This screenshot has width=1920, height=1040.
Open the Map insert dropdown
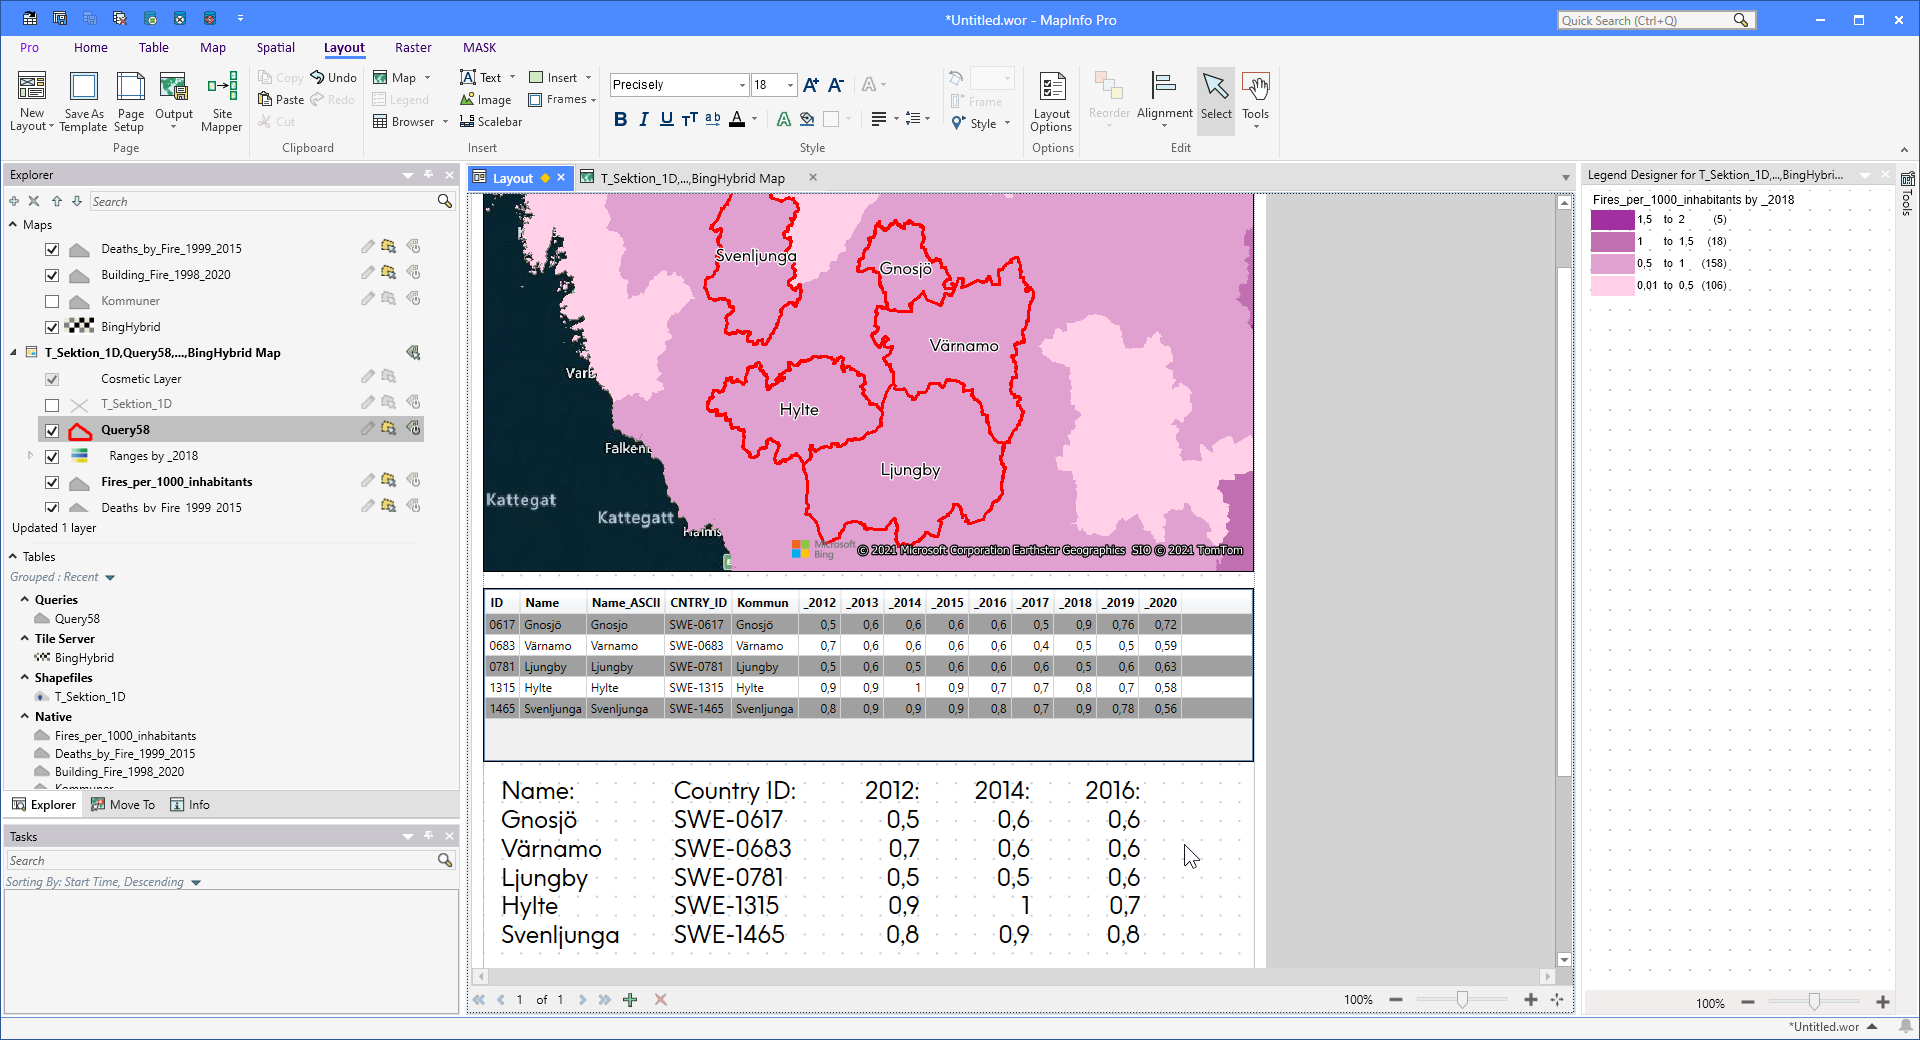[x=427, y=78]
